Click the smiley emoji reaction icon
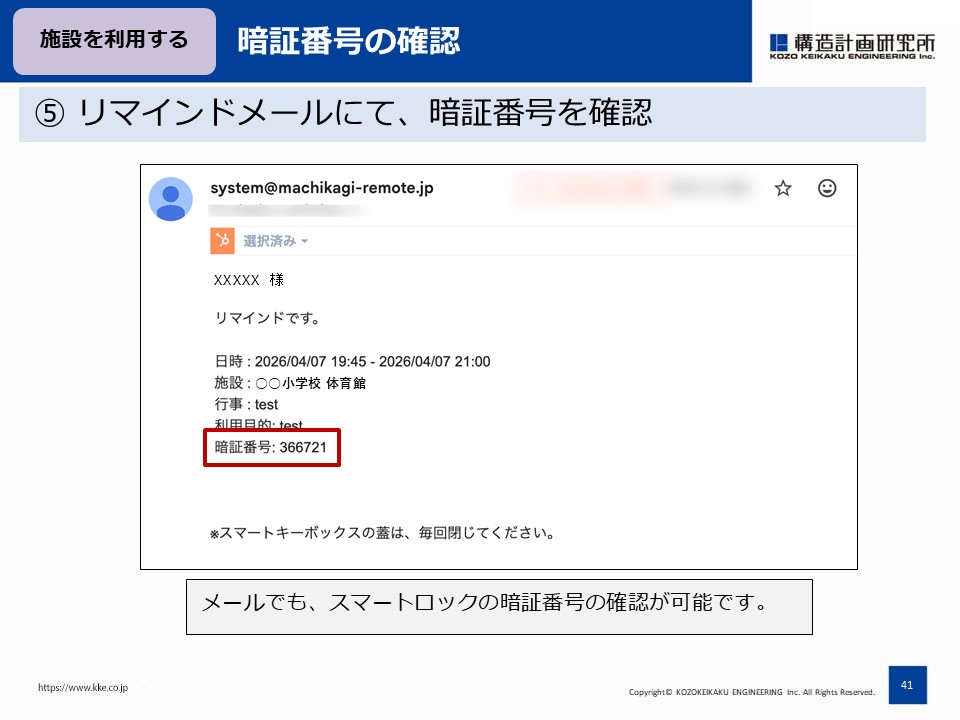The image size is (960, 720). (x=828, y=188)
